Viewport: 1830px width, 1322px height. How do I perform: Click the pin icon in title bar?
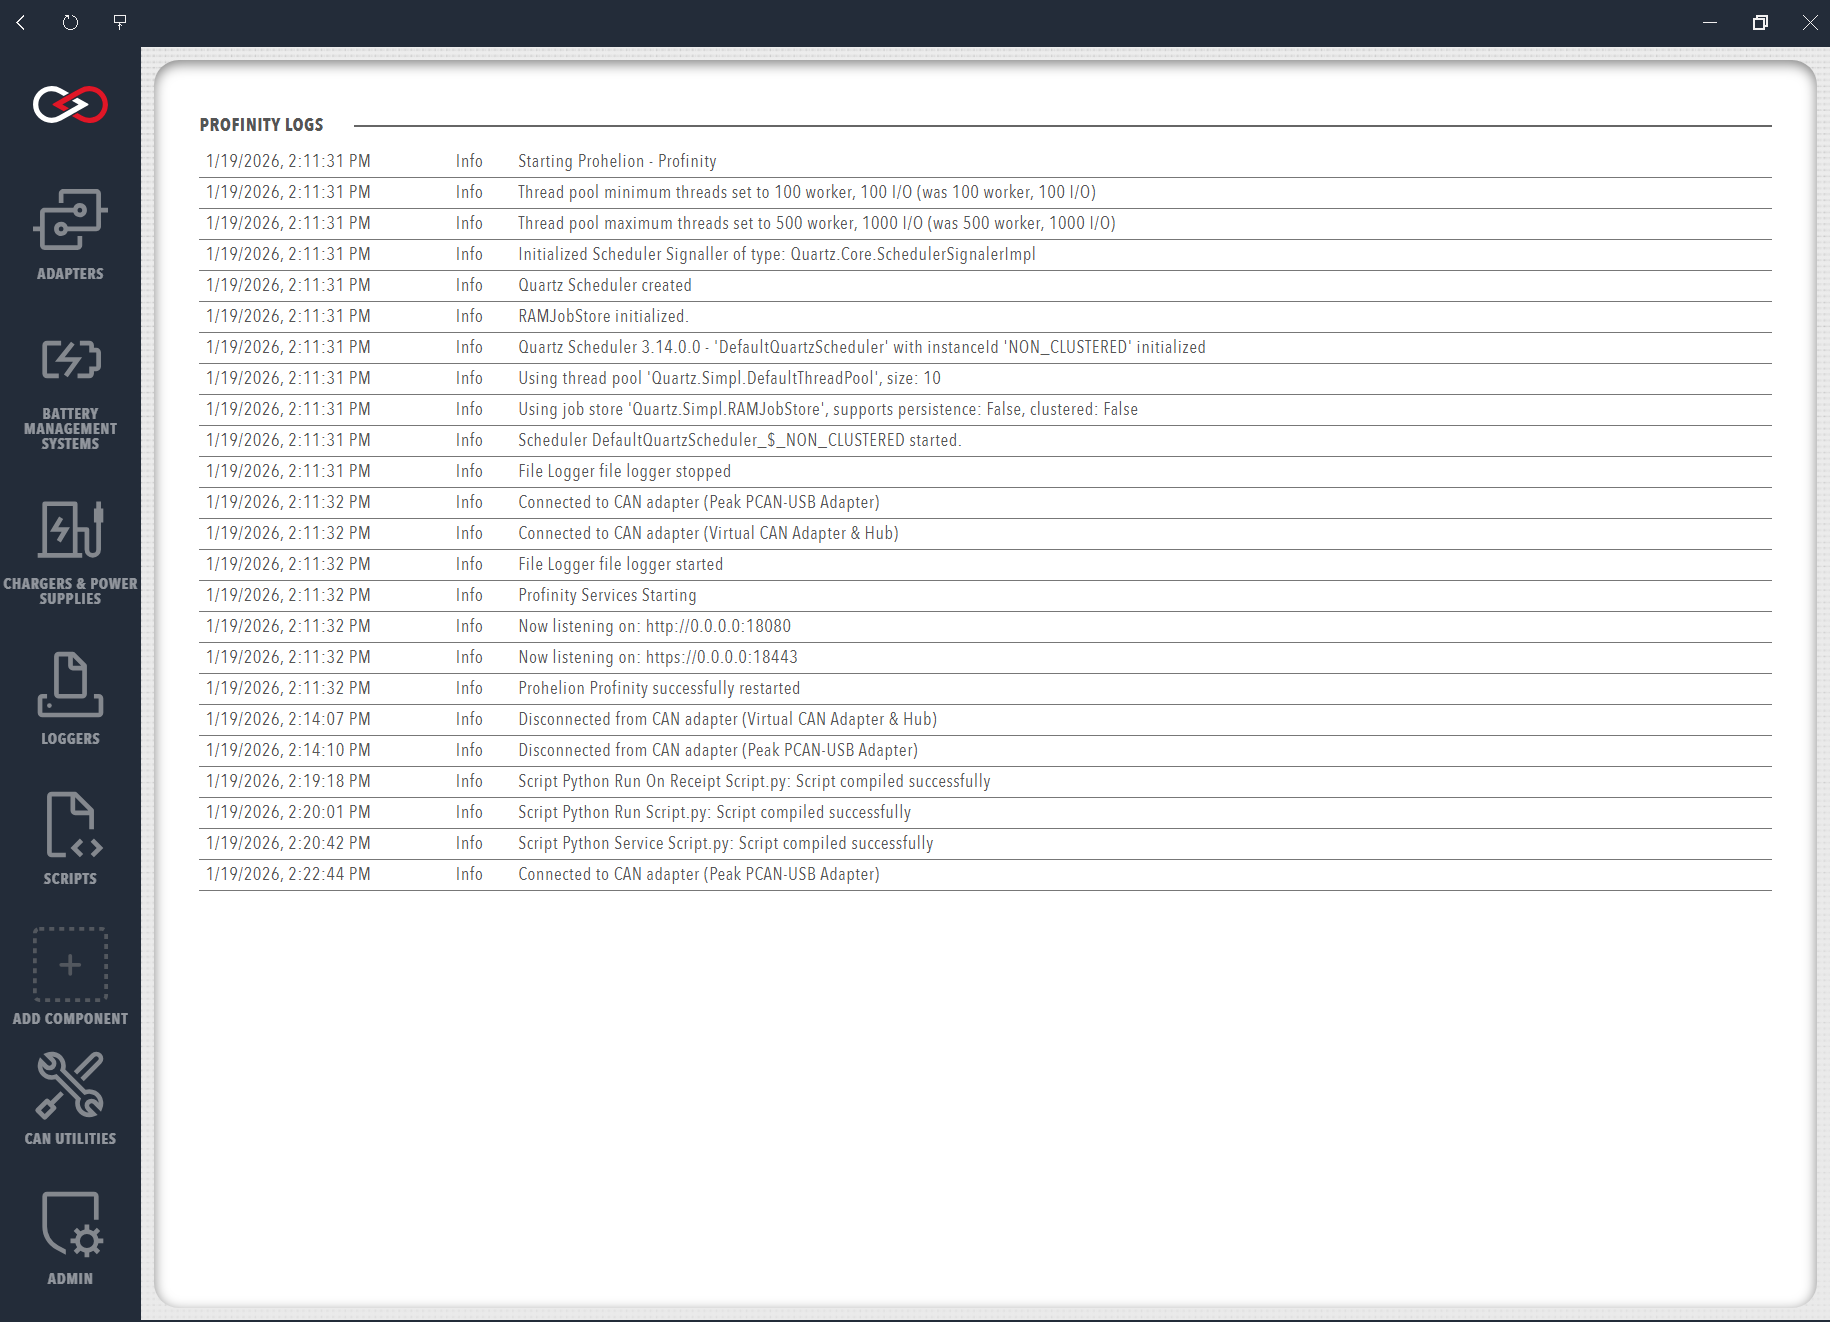(x=120, y=22)
